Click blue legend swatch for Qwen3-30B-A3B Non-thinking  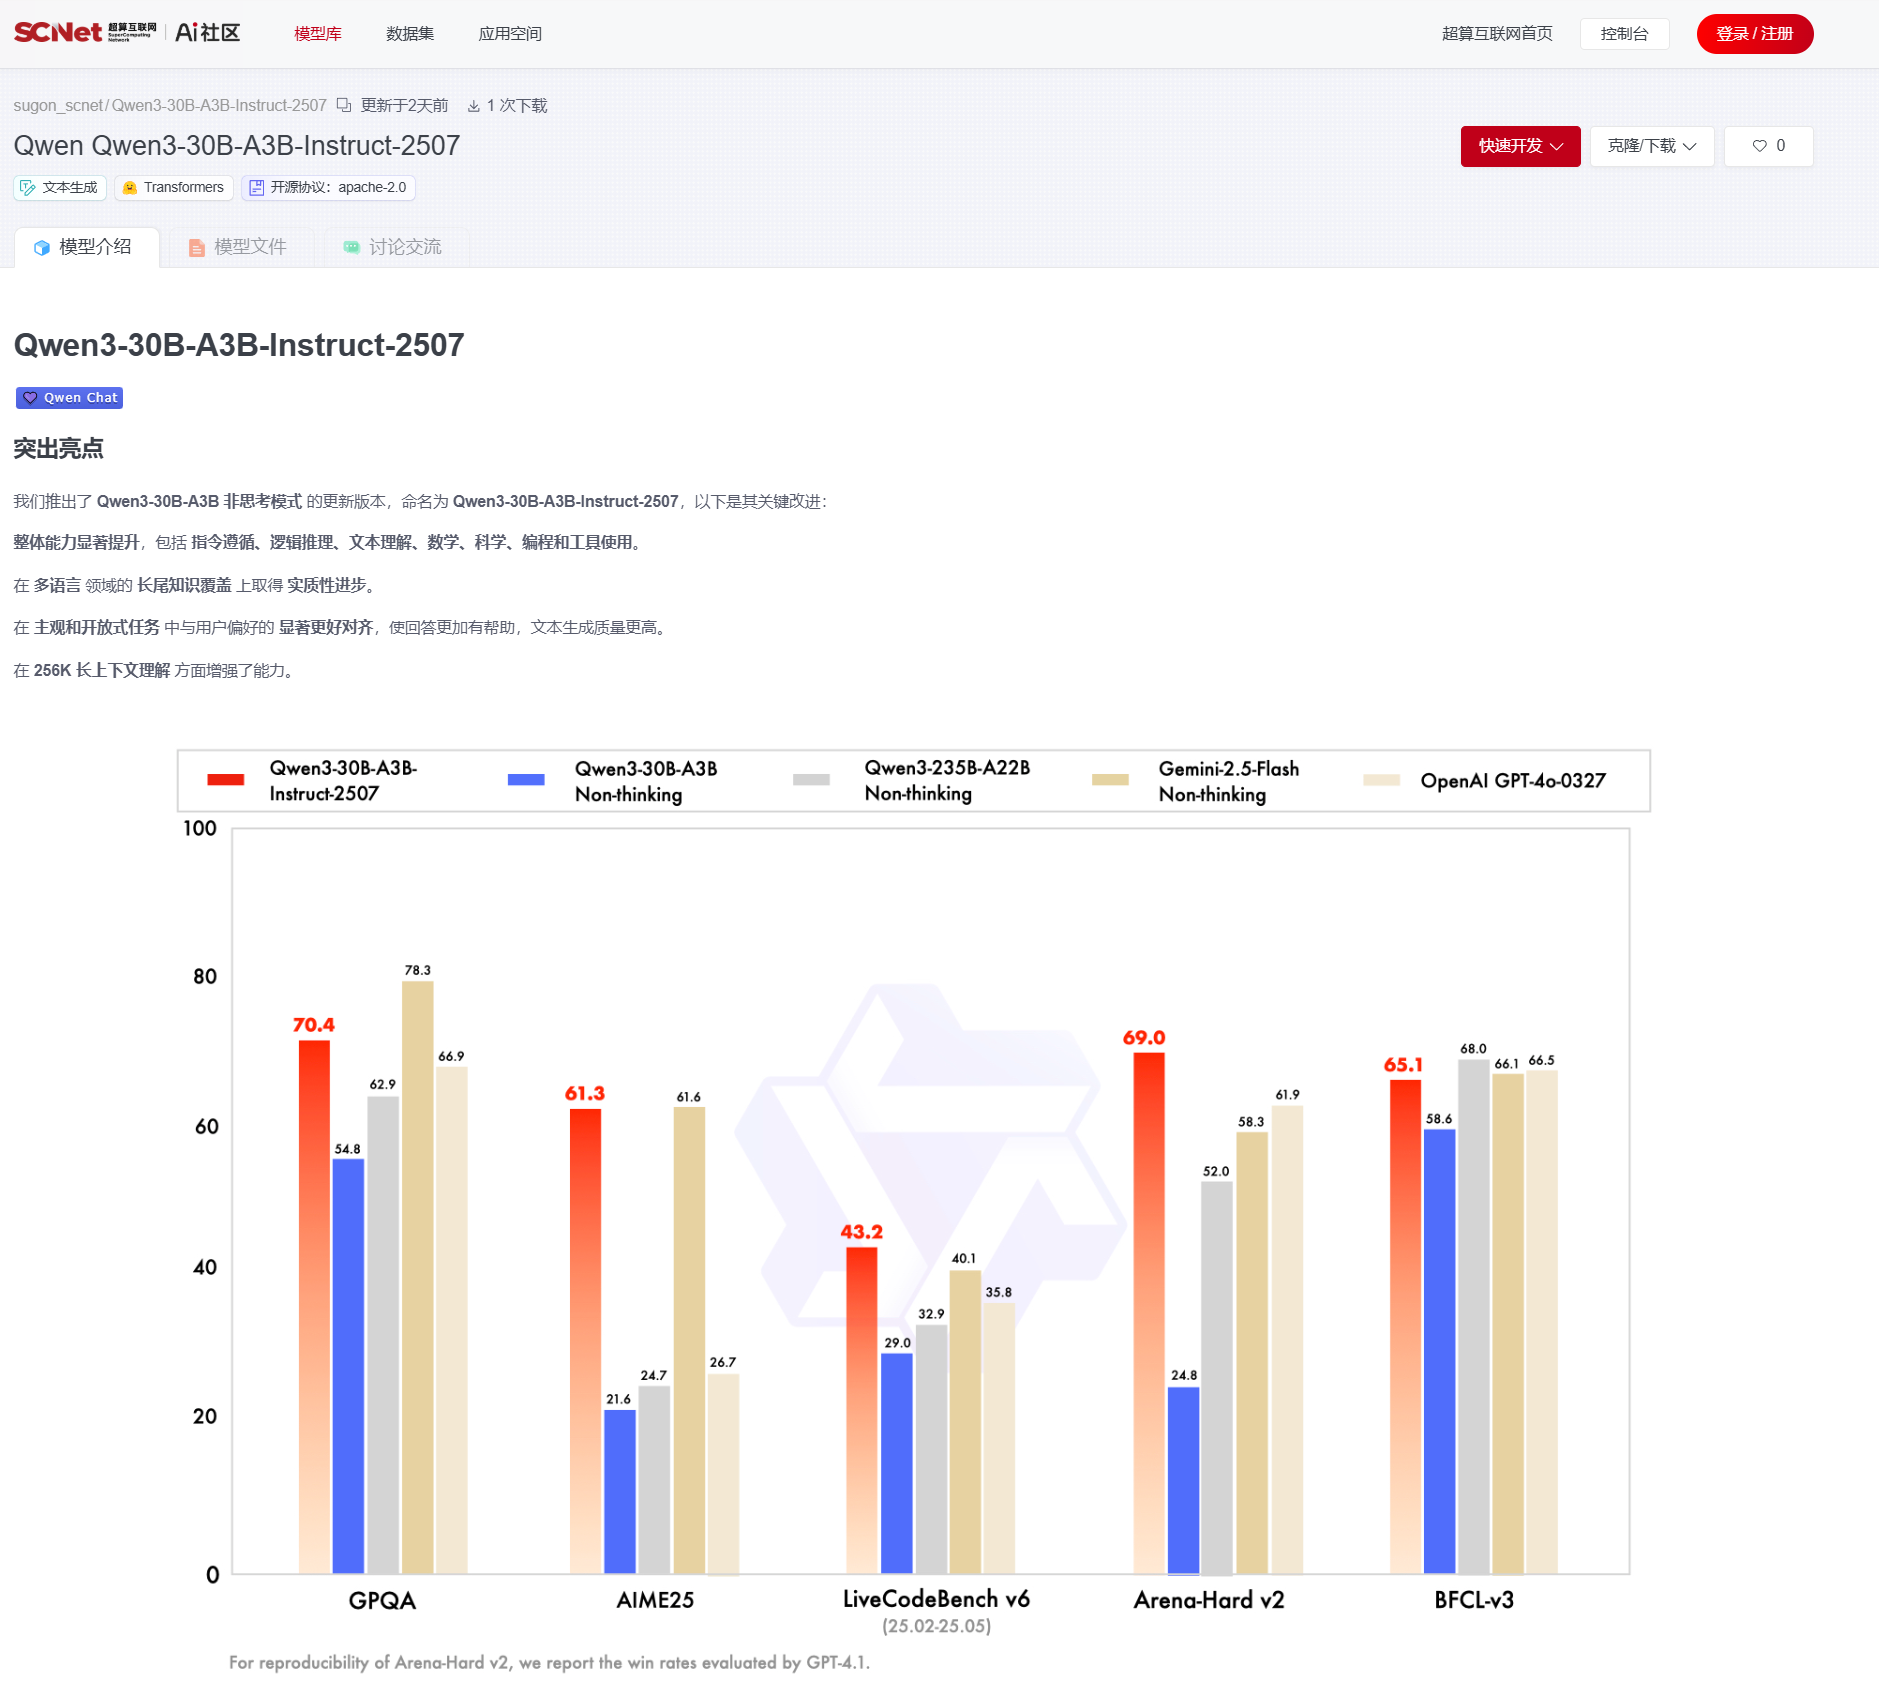[x=526, y=780]
